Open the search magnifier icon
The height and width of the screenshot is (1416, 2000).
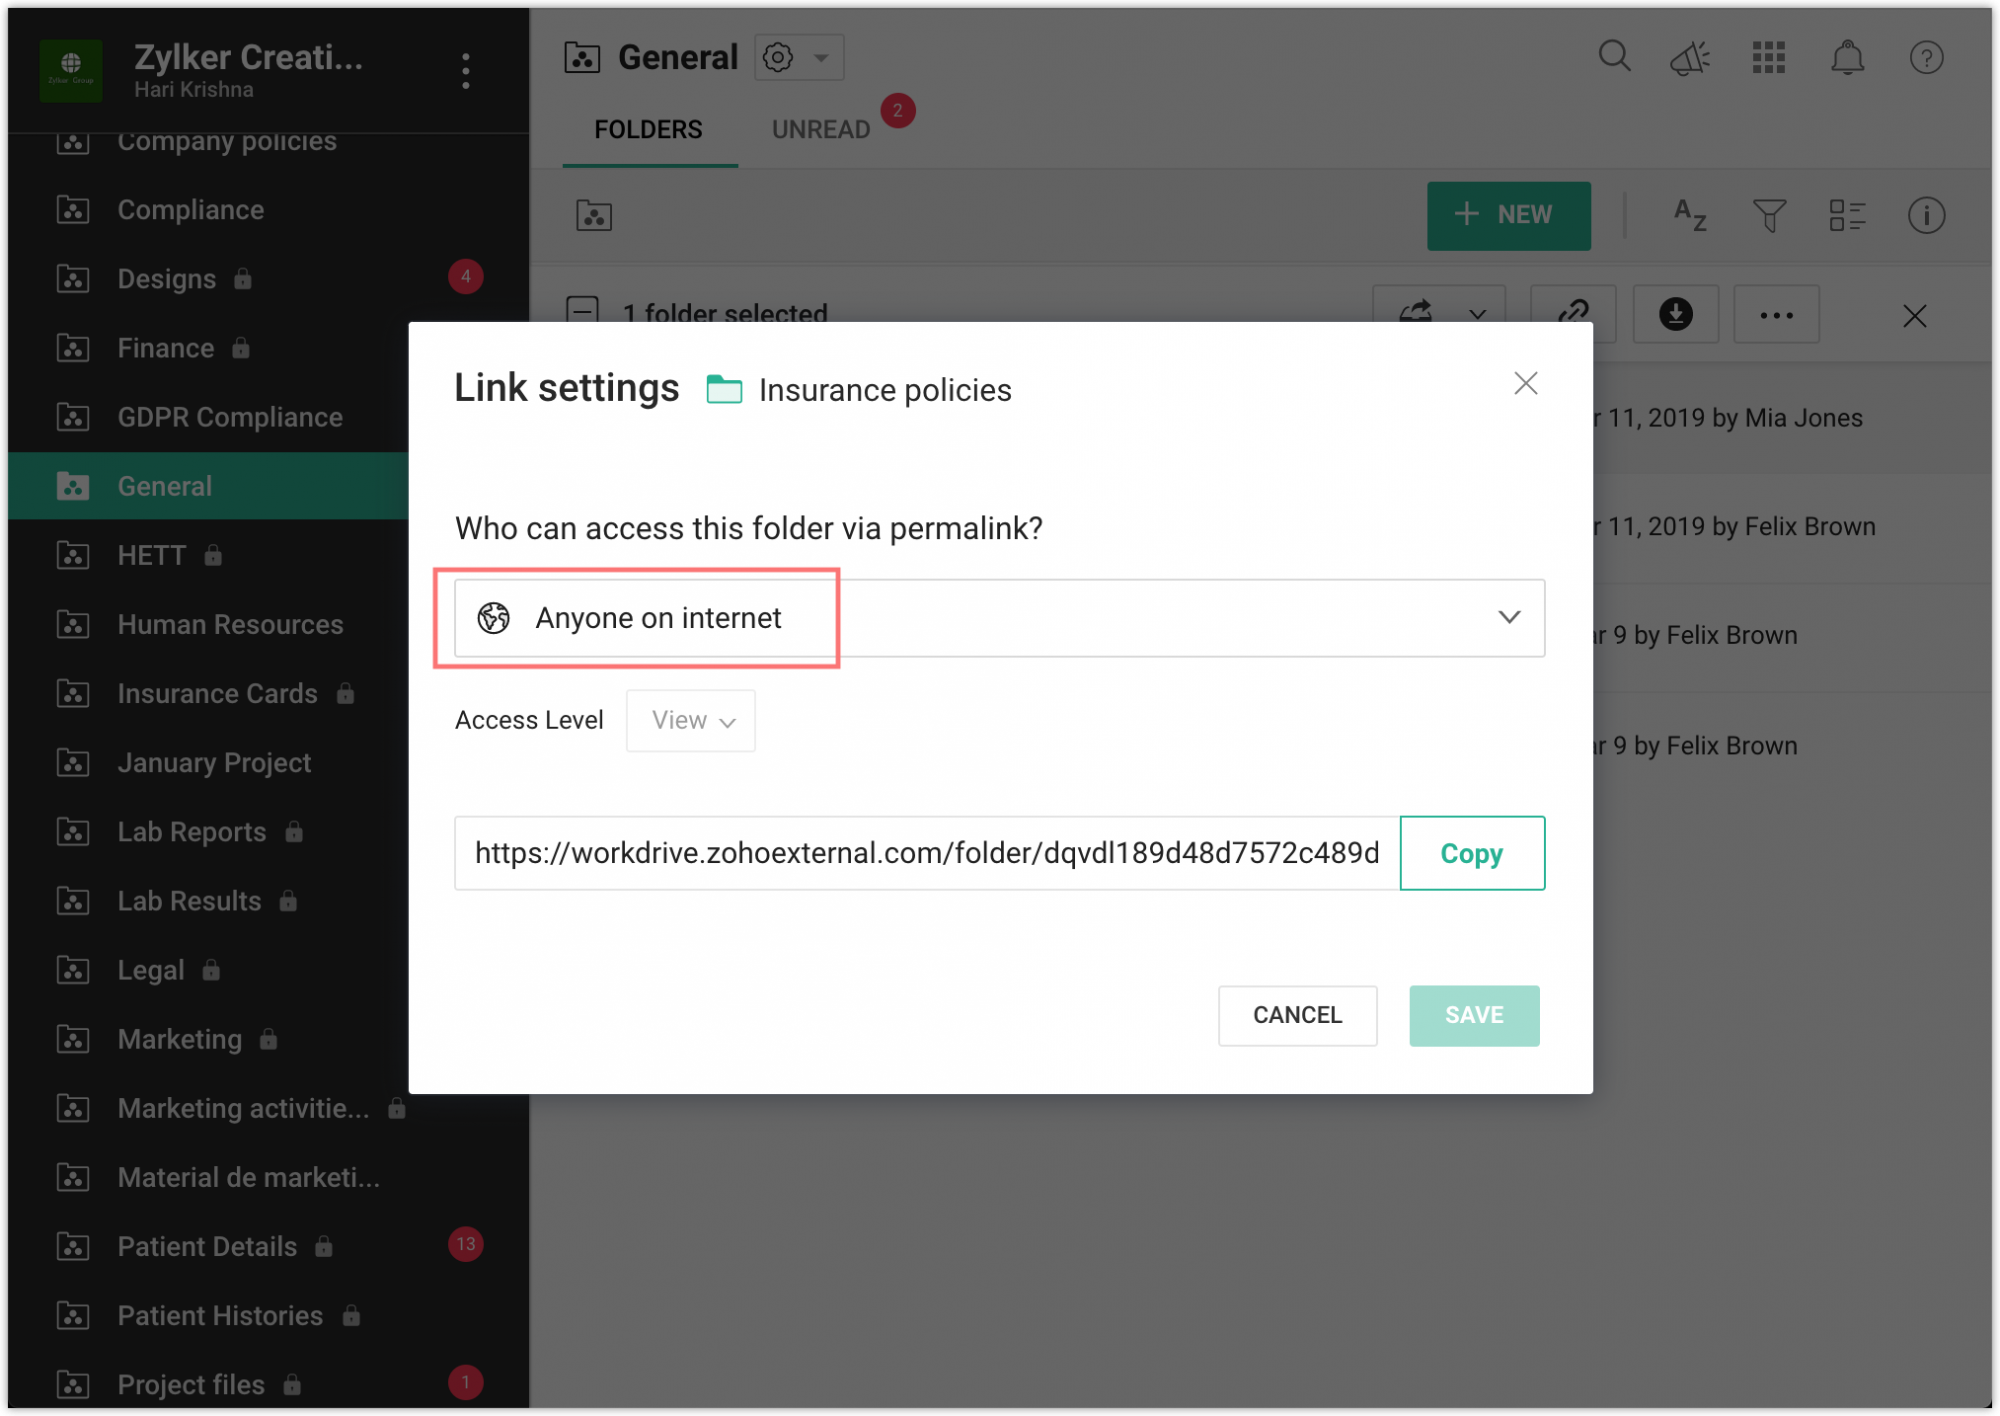(x=1614, y=57)
